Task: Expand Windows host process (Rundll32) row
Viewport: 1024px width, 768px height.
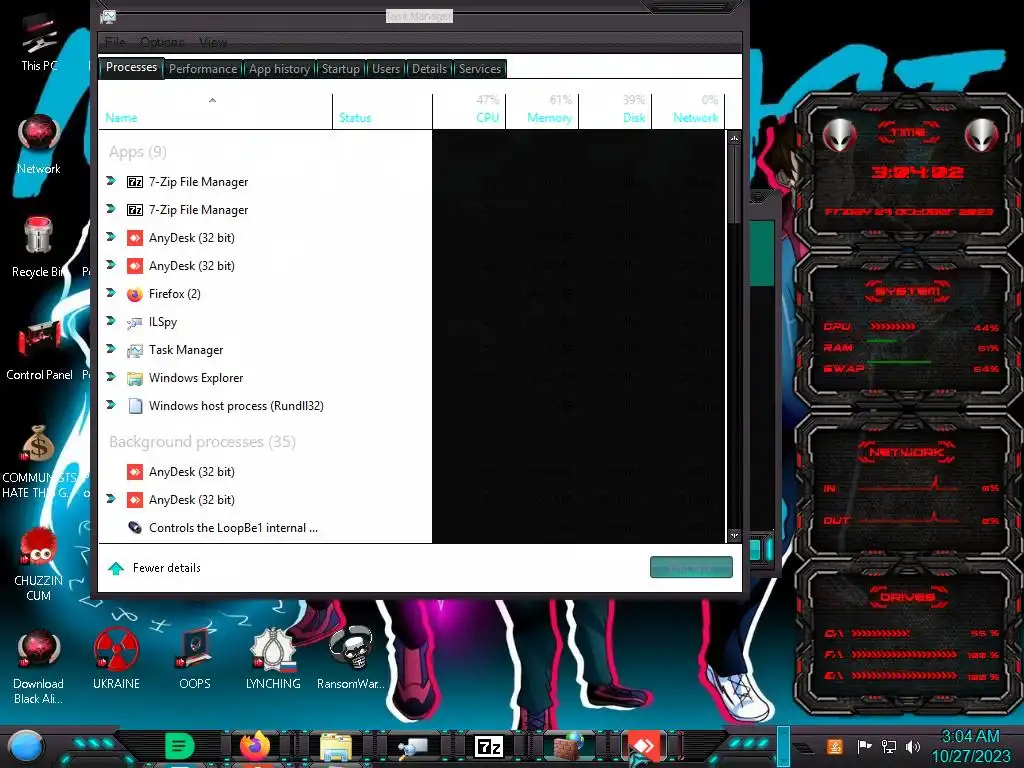Action: coord(111,405)
